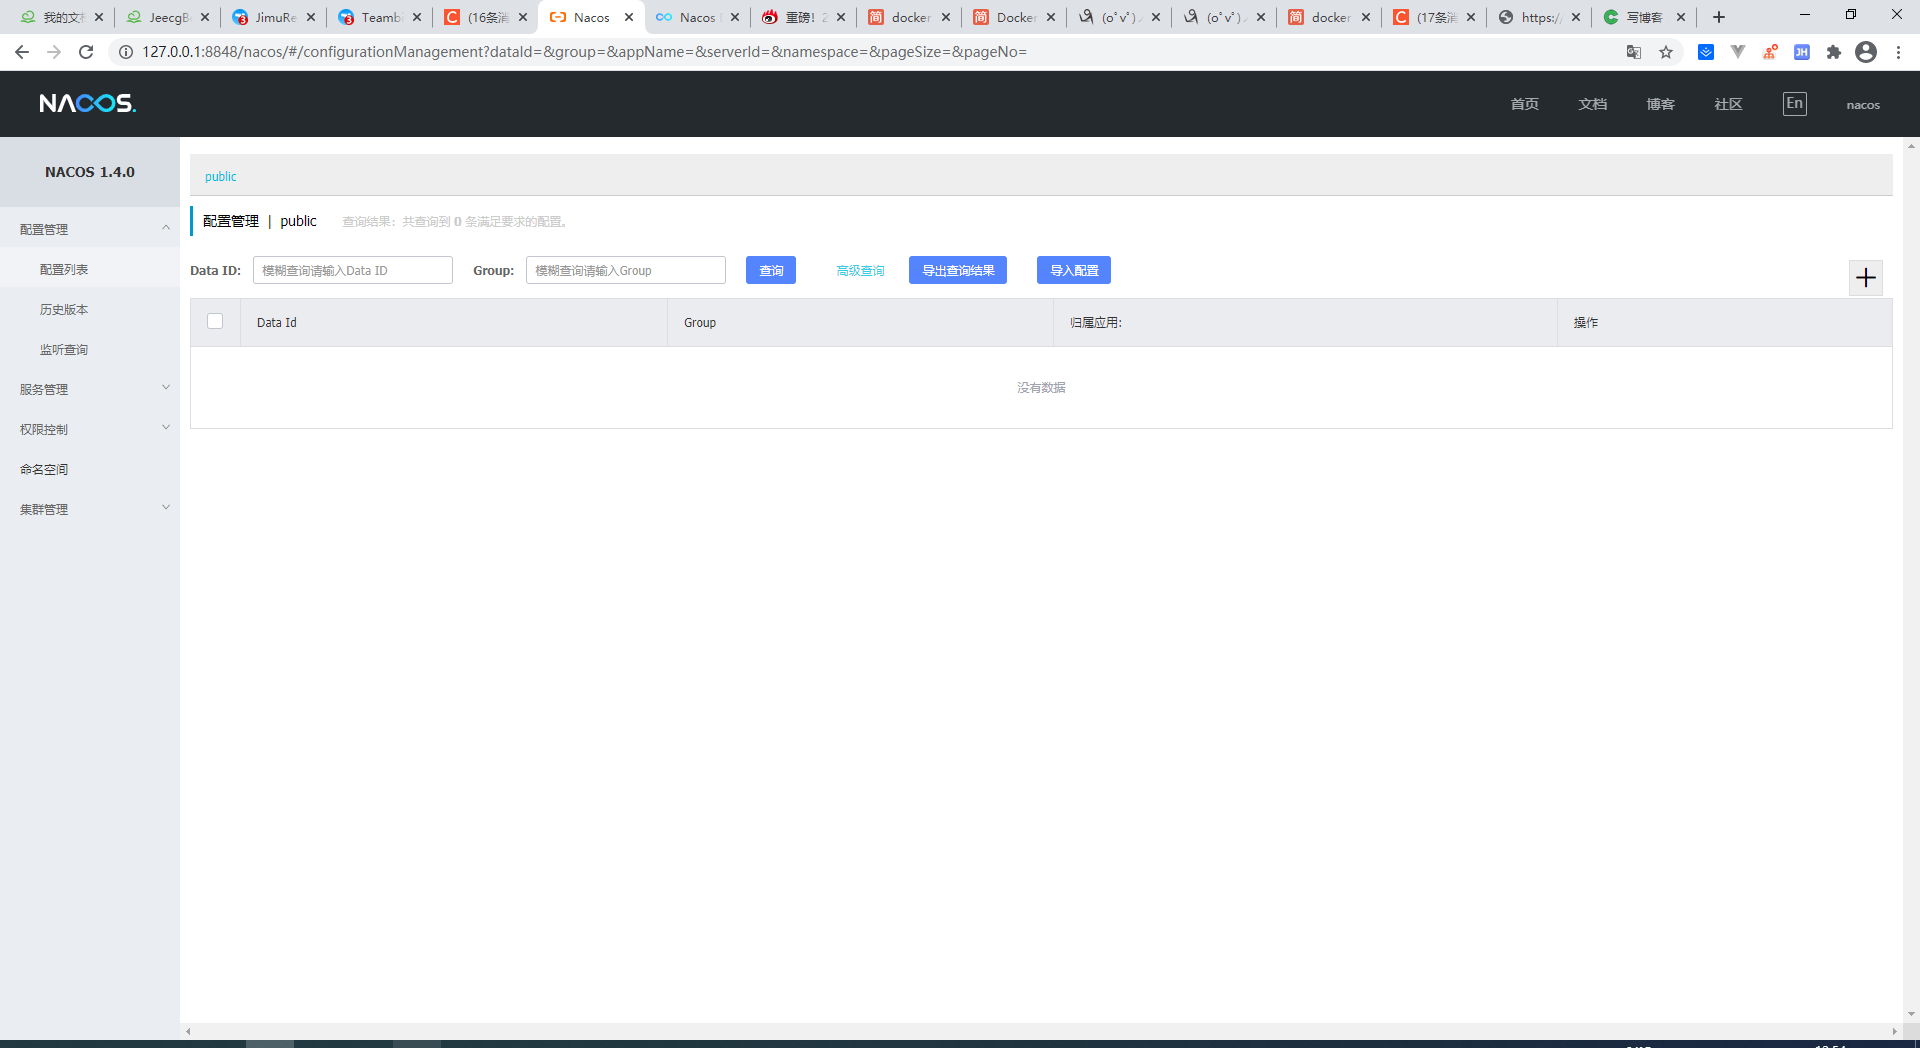Reload the page with refresh icon
This screenshot has width=1920, height=1048.
click(x=86, y=52)
